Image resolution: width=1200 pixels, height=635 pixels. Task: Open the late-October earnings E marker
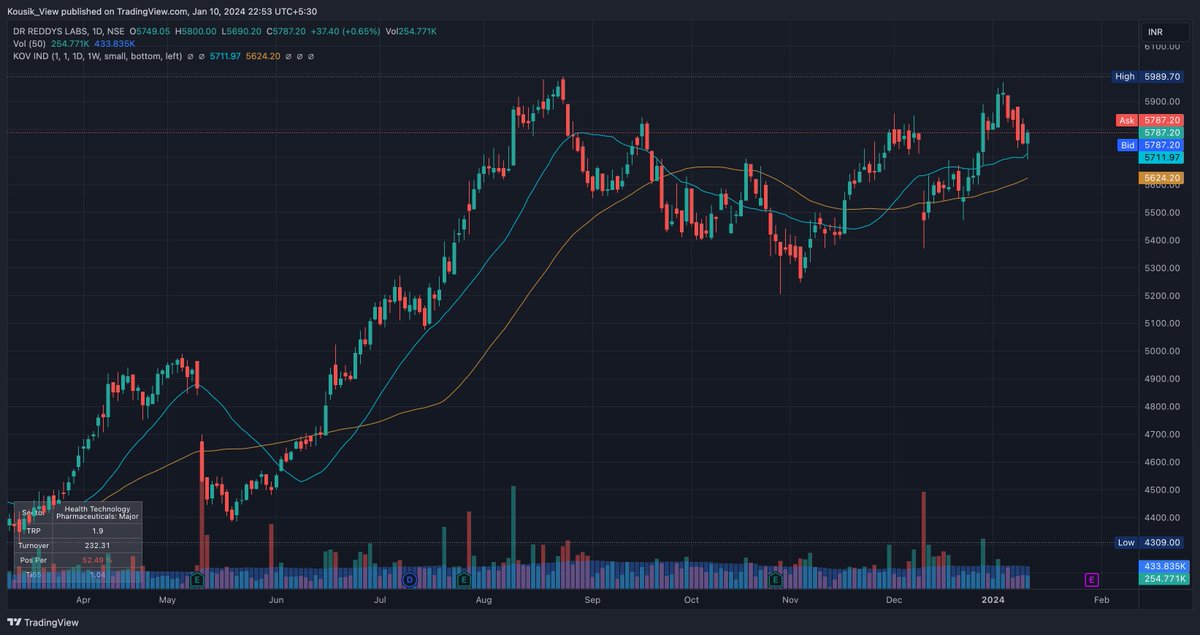coord(774,579)
